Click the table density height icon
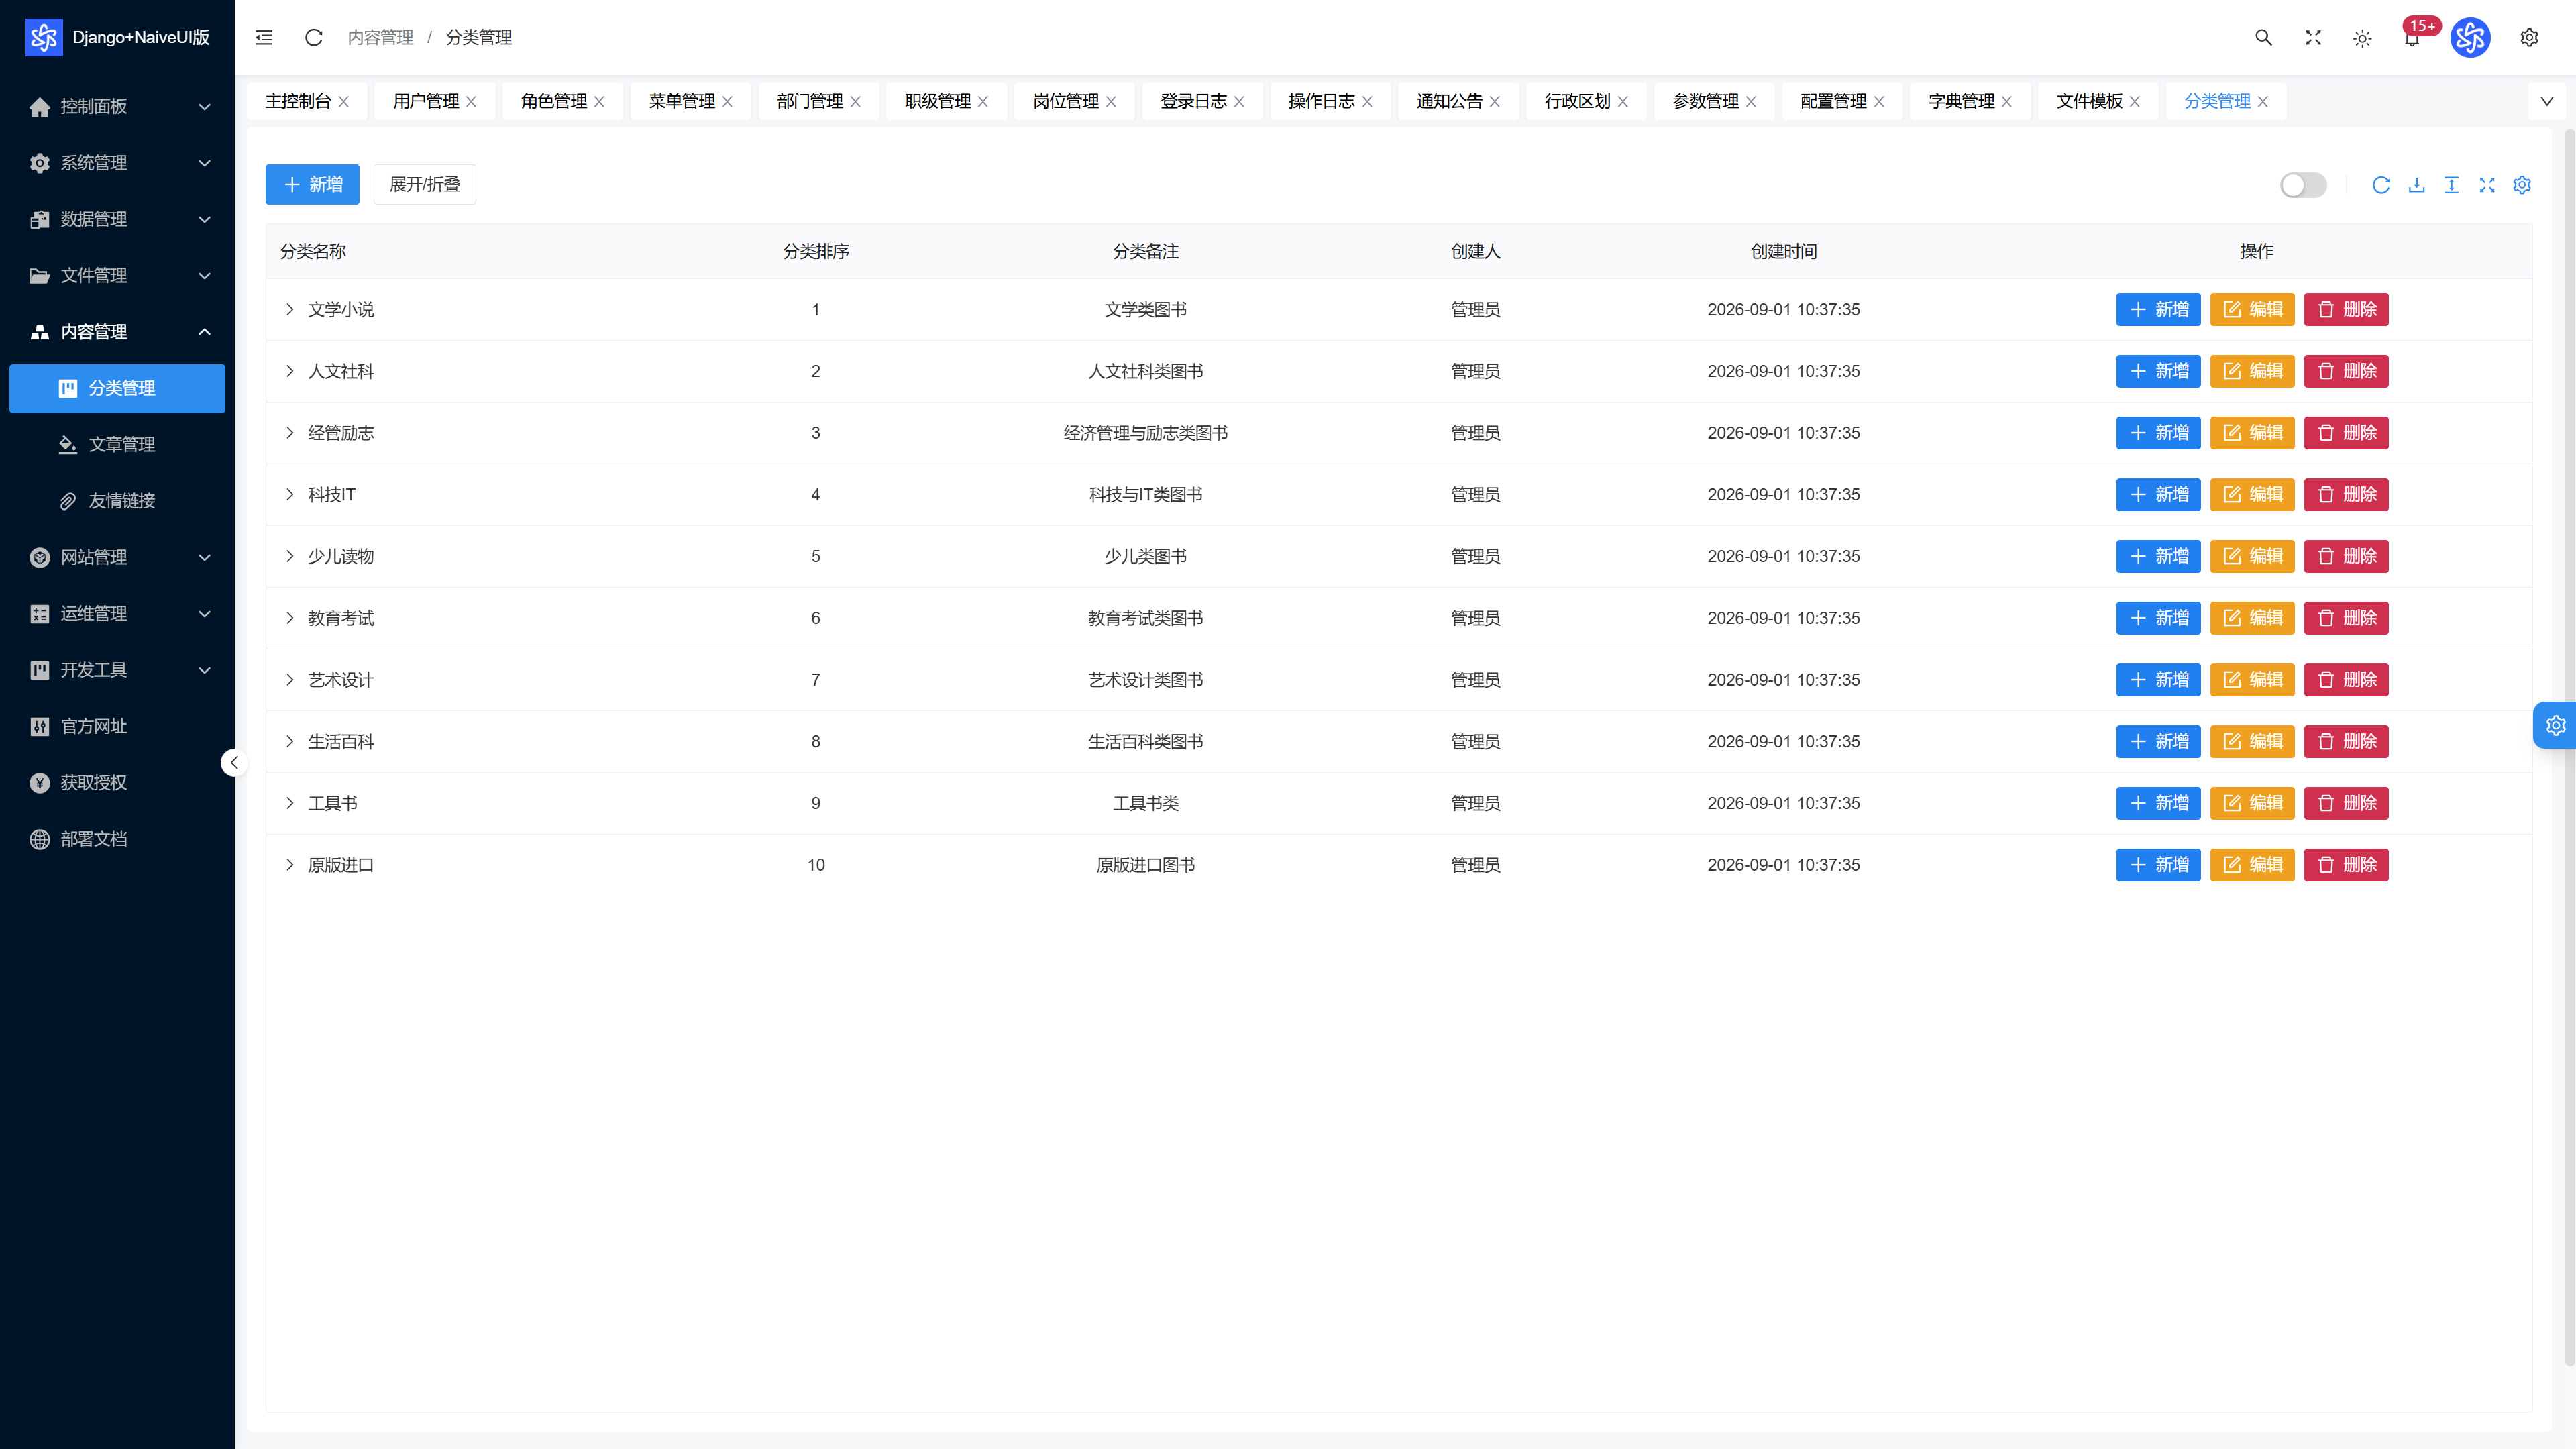The width and height of the screenshot is (2576, 1449). 2451,185
